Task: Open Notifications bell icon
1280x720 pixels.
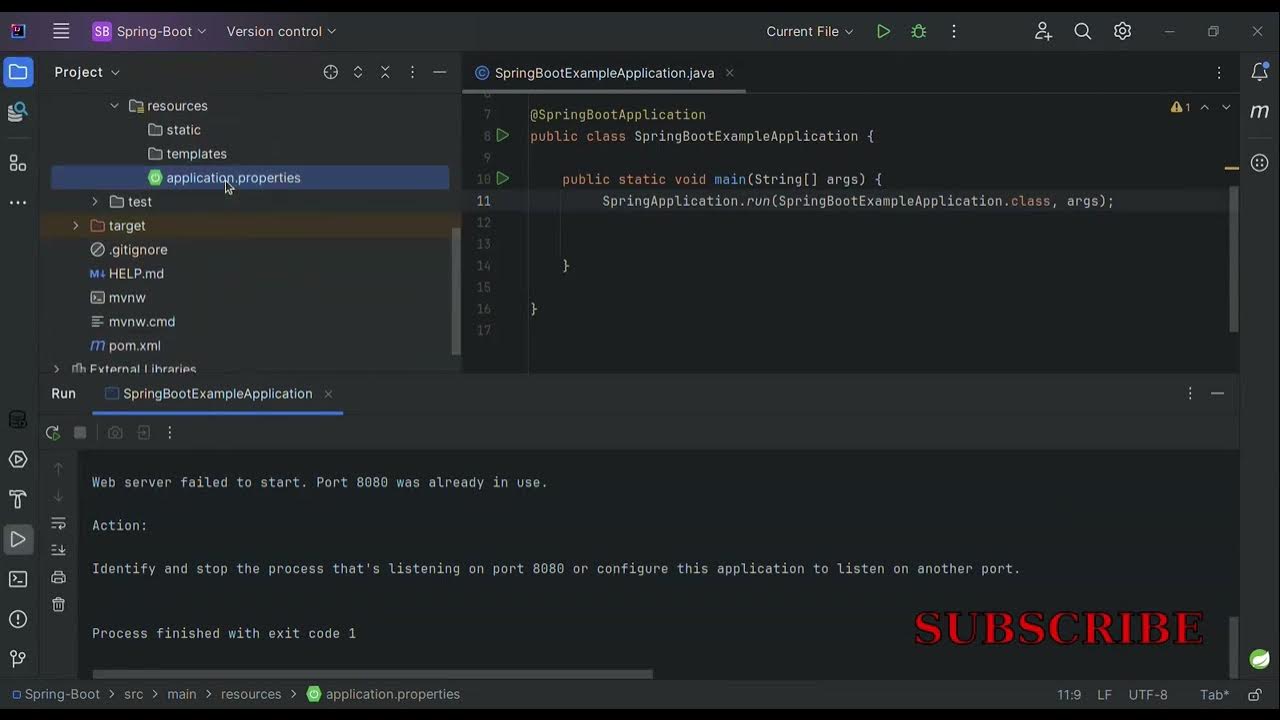Action: coord(1260,72)
